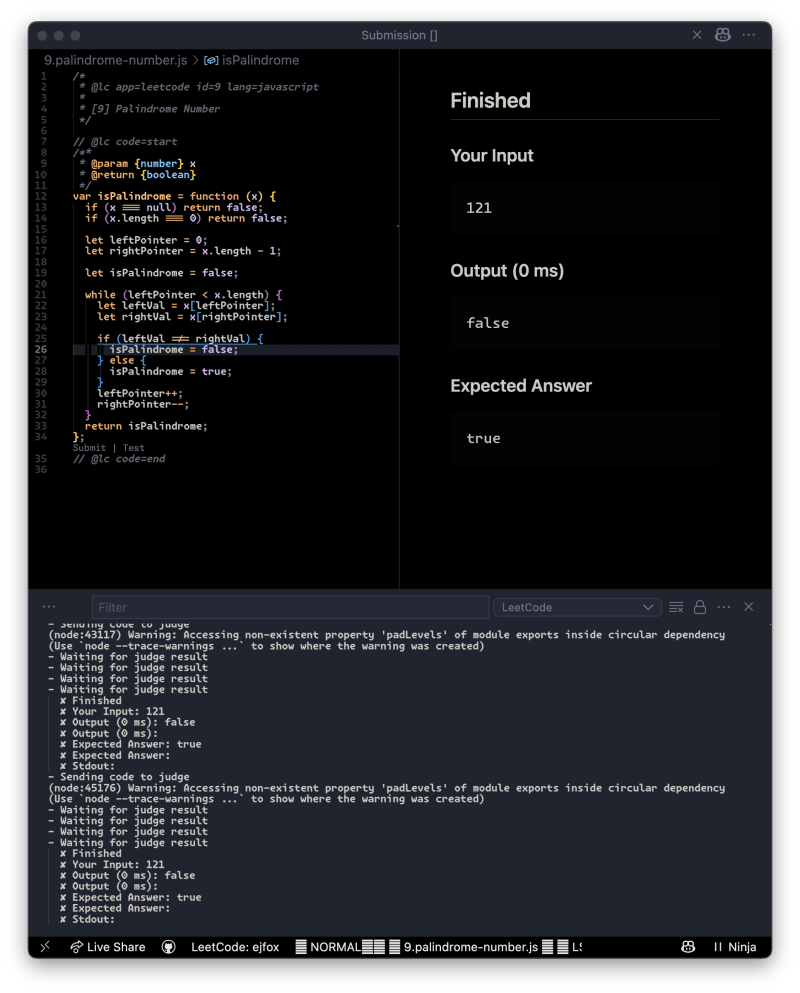Screen dimensions: 800x993
Task: Click the Ninja status indicator
Action: 737,947
